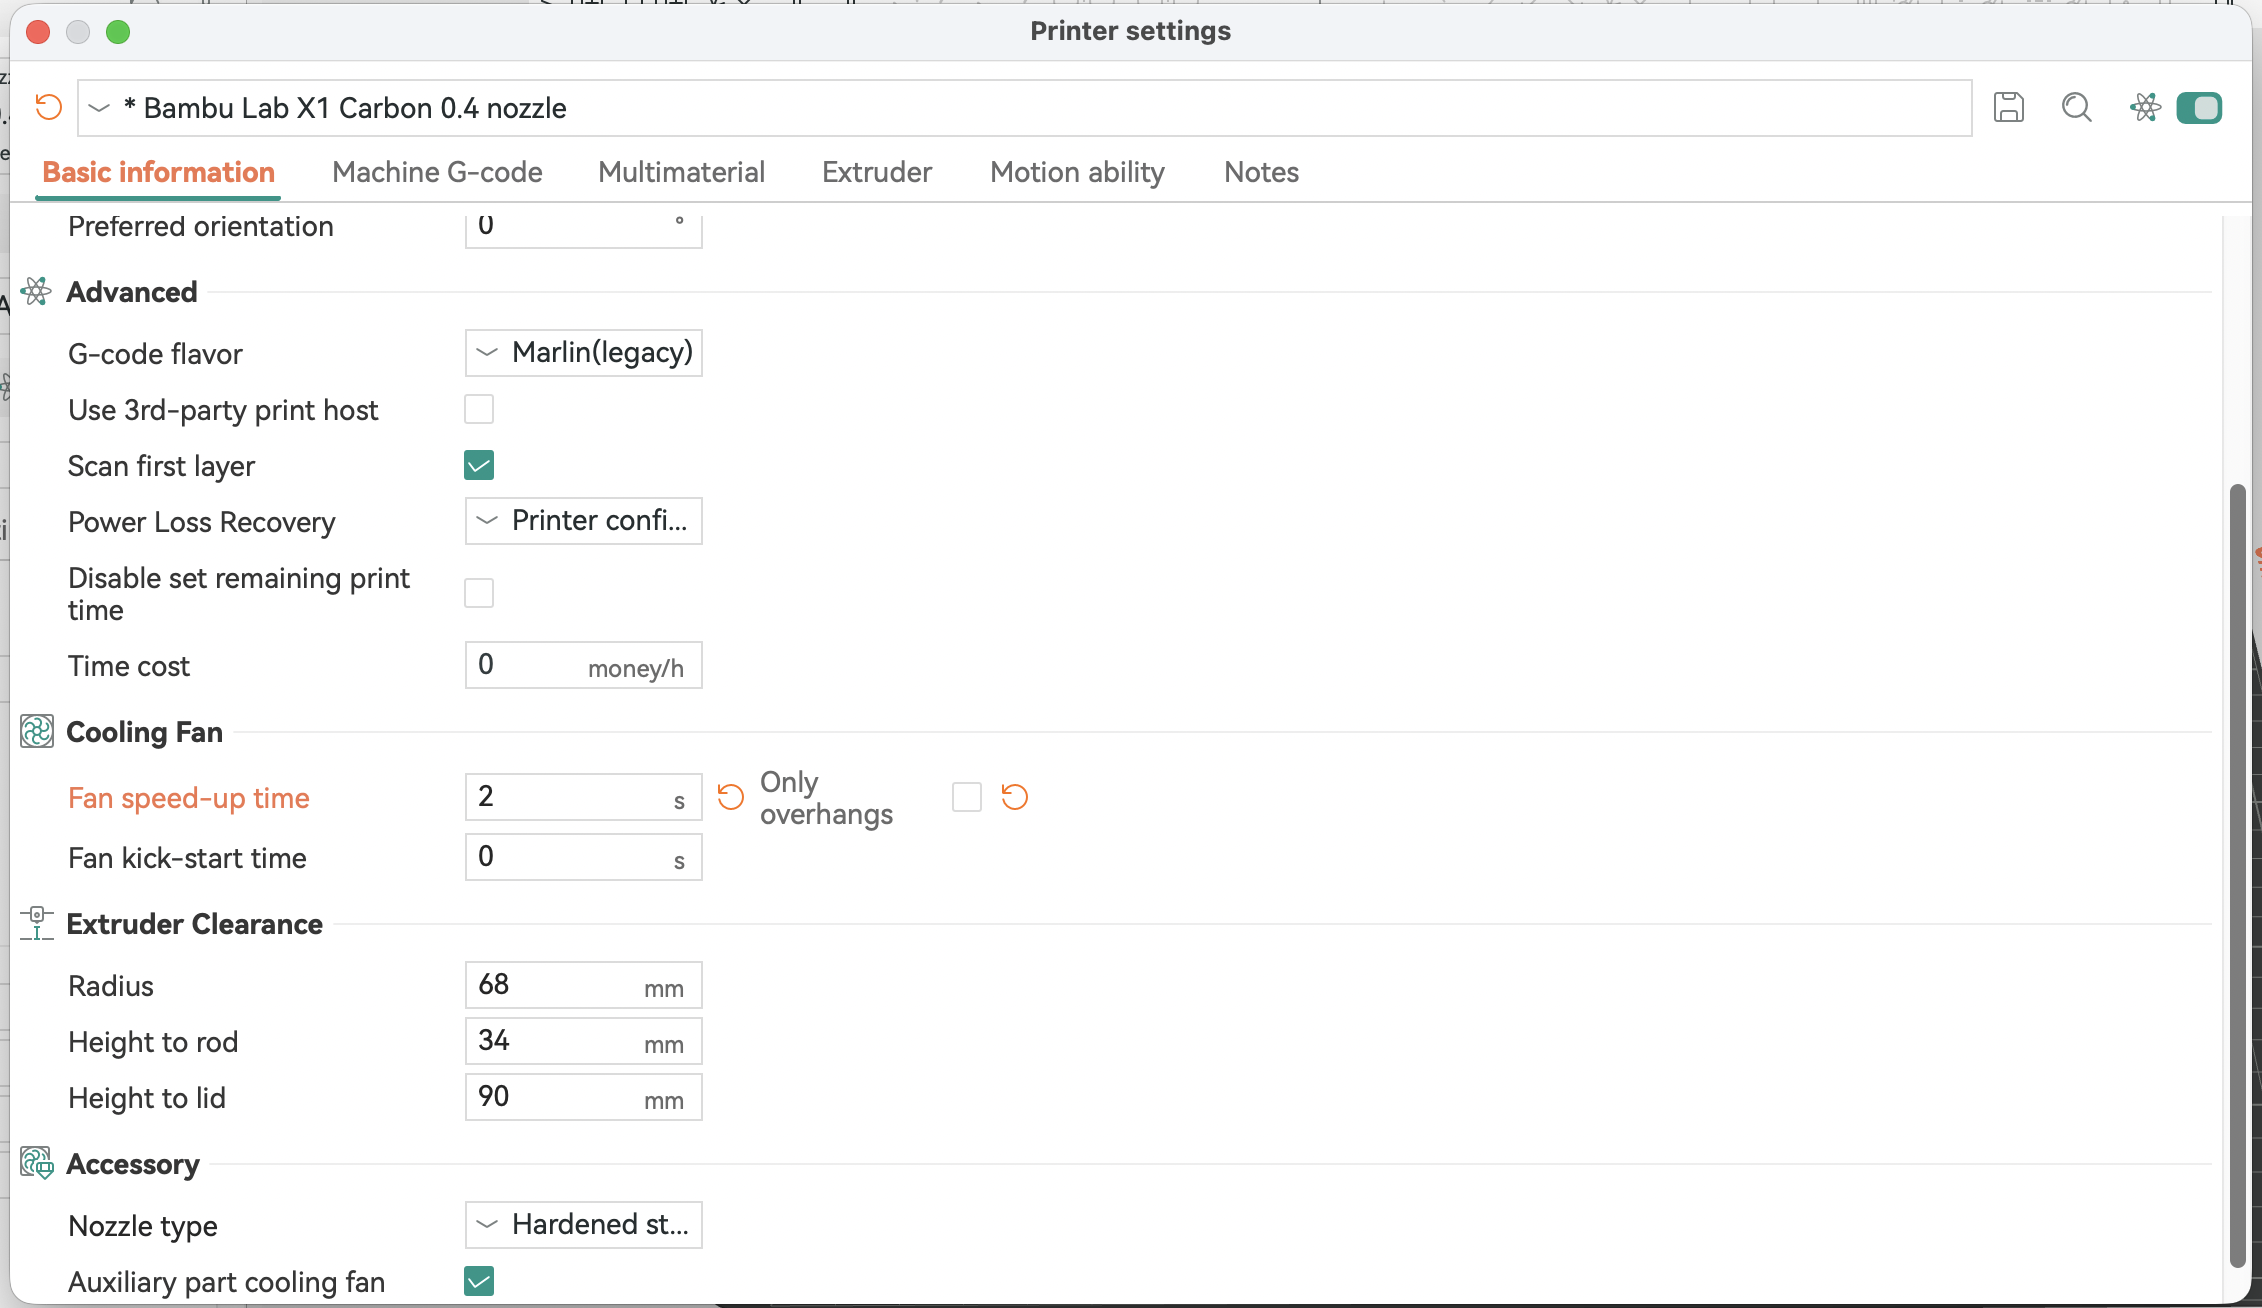The image size is (2262, 1308).
Task: Click the reset preset icon beside preset name
Action: [48, 107]
